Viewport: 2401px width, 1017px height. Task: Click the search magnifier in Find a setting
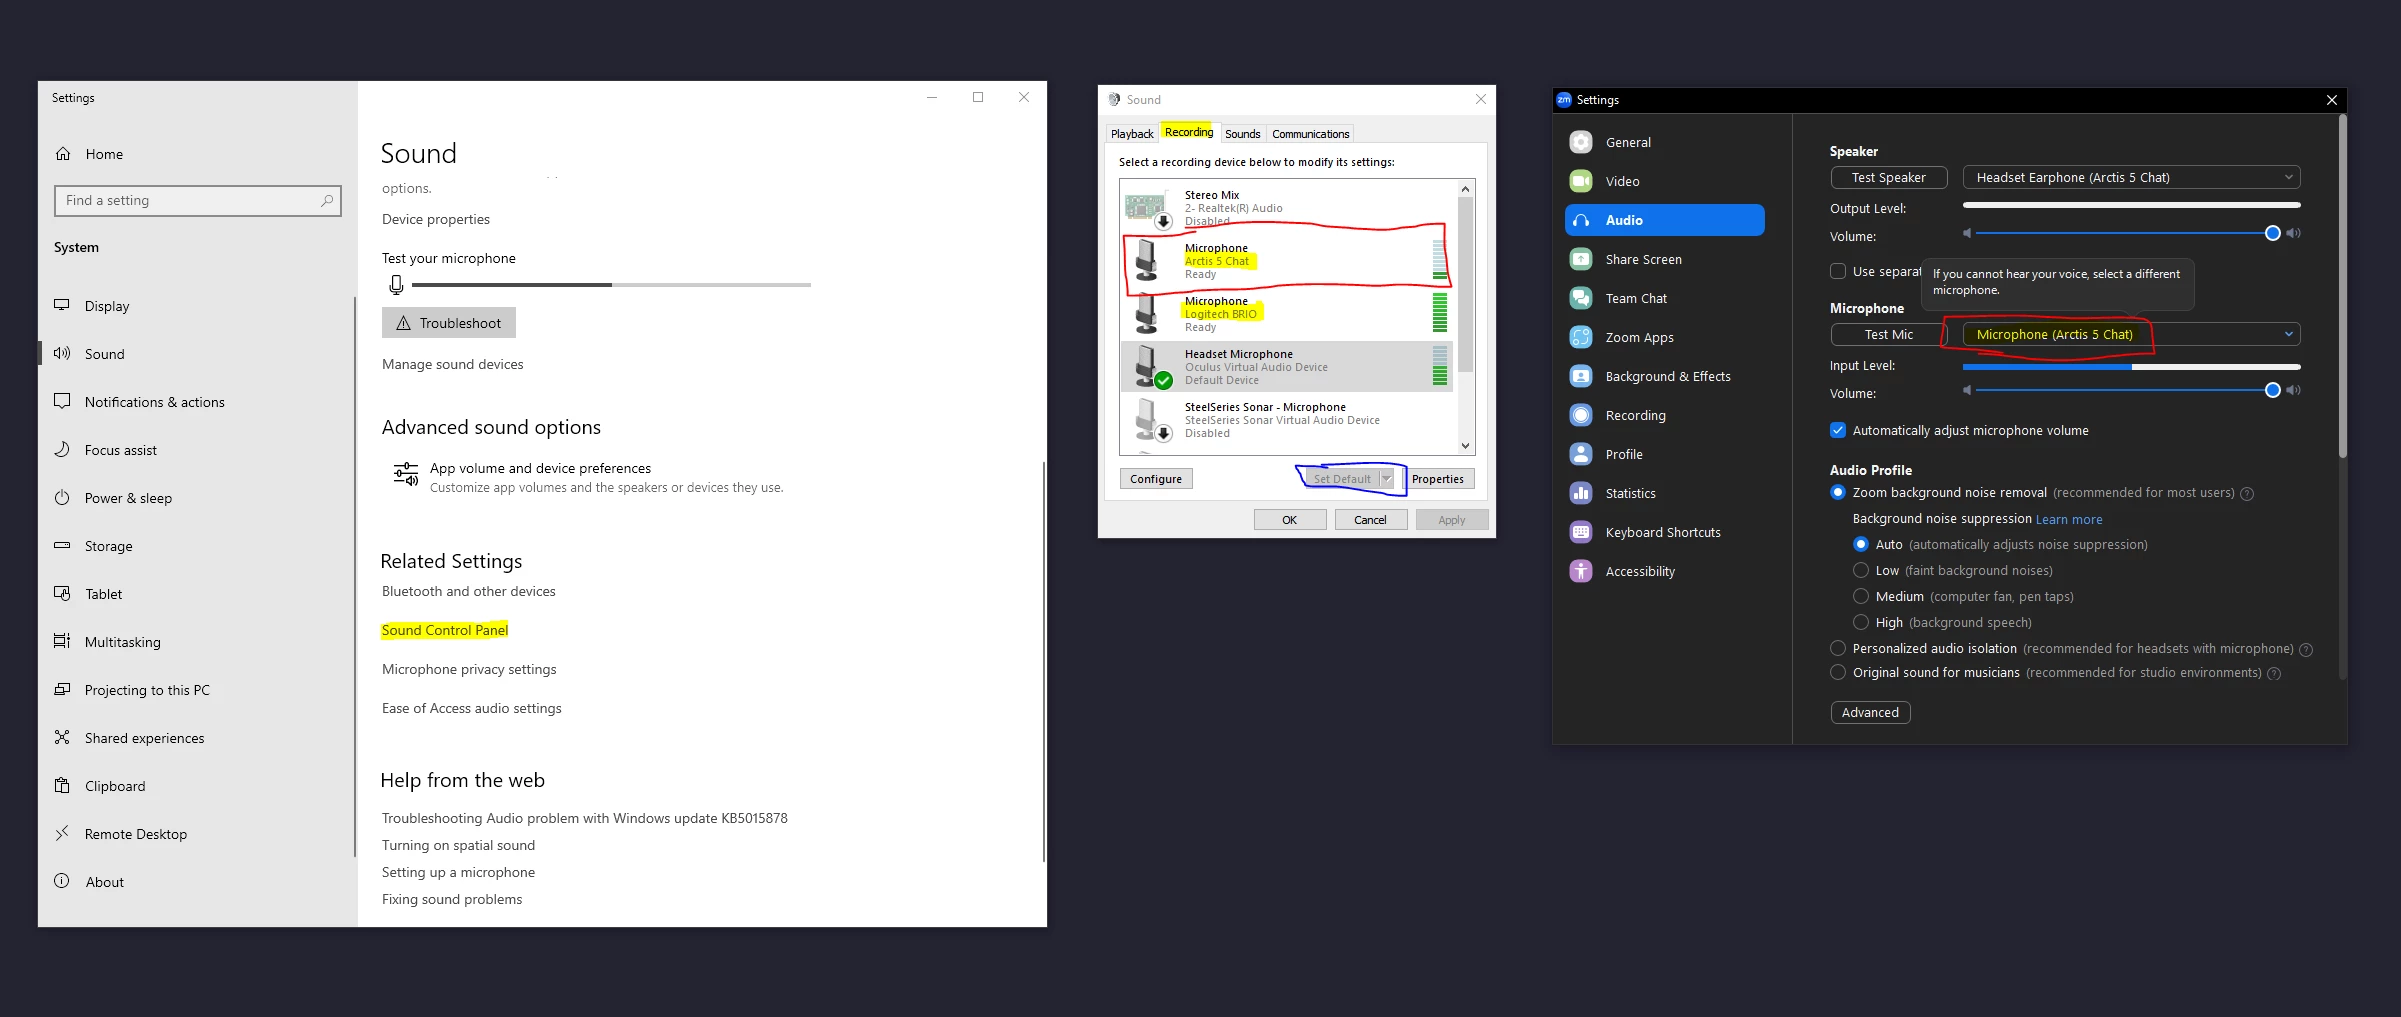[x=327, y=200]
